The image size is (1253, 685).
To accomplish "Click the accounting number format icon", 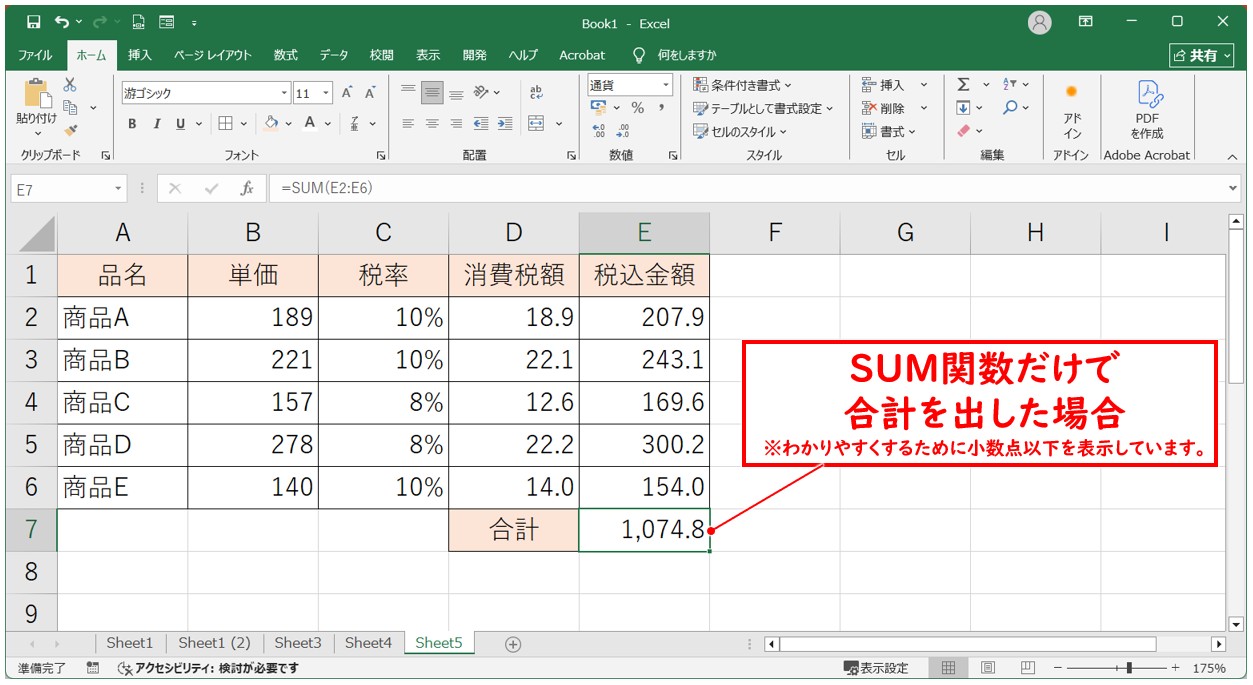I will tap(599, 108).
